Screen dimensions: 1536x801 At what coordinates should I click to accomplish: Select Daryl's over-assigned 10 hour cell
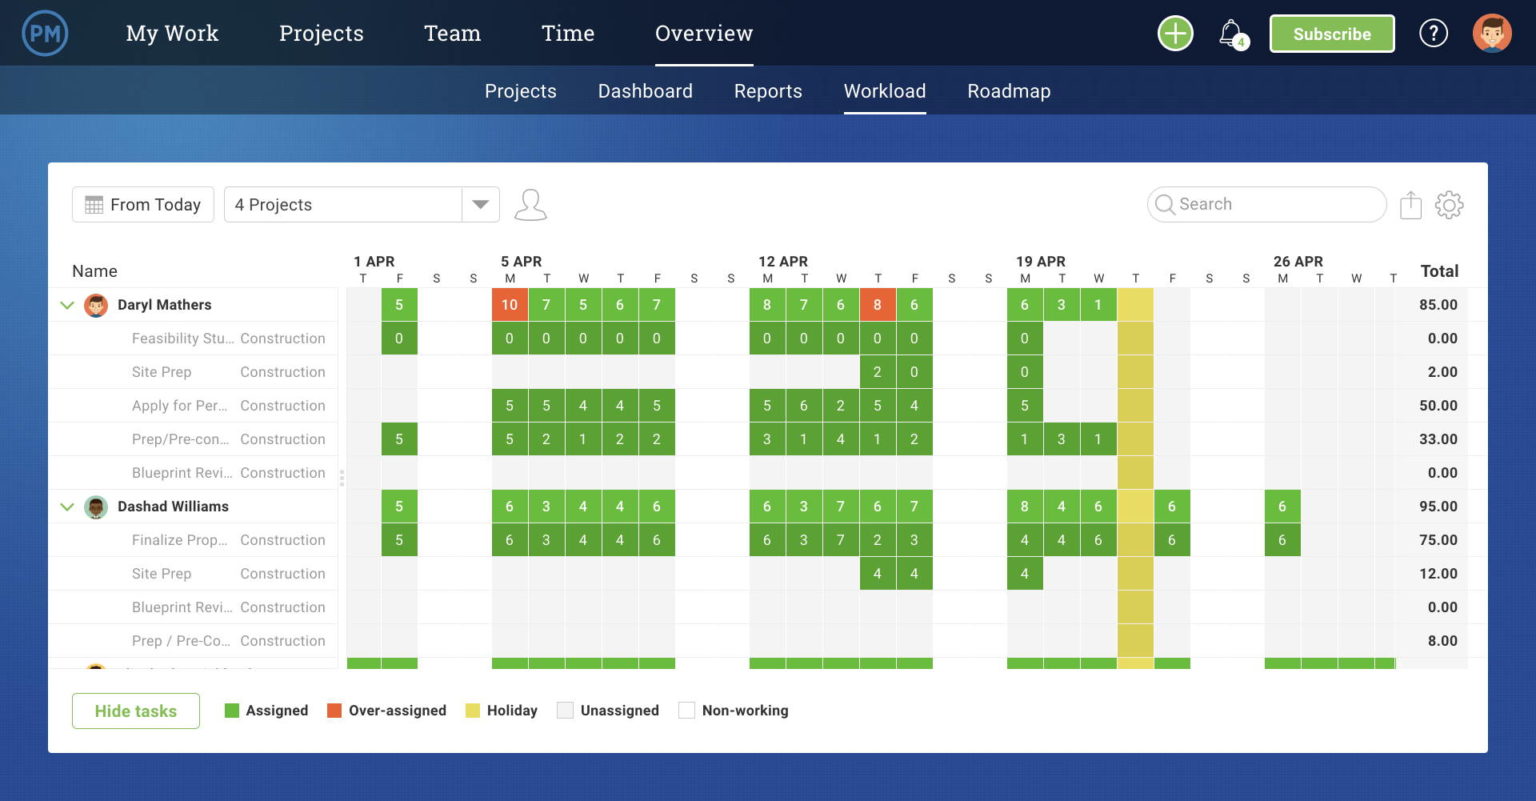click(x=509, y=305)
